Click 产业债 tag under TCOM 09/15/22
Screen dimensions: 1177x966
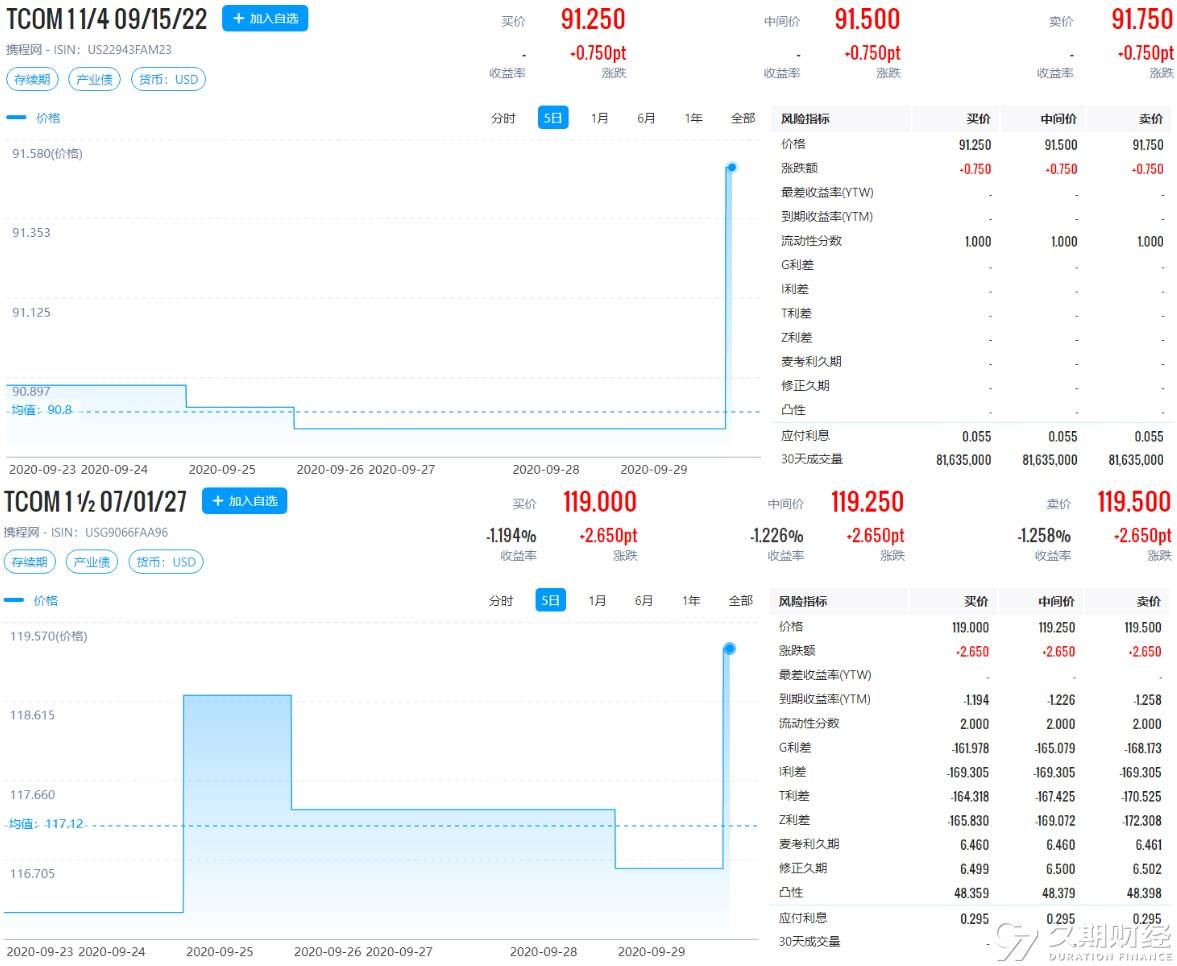coord(95,80)
